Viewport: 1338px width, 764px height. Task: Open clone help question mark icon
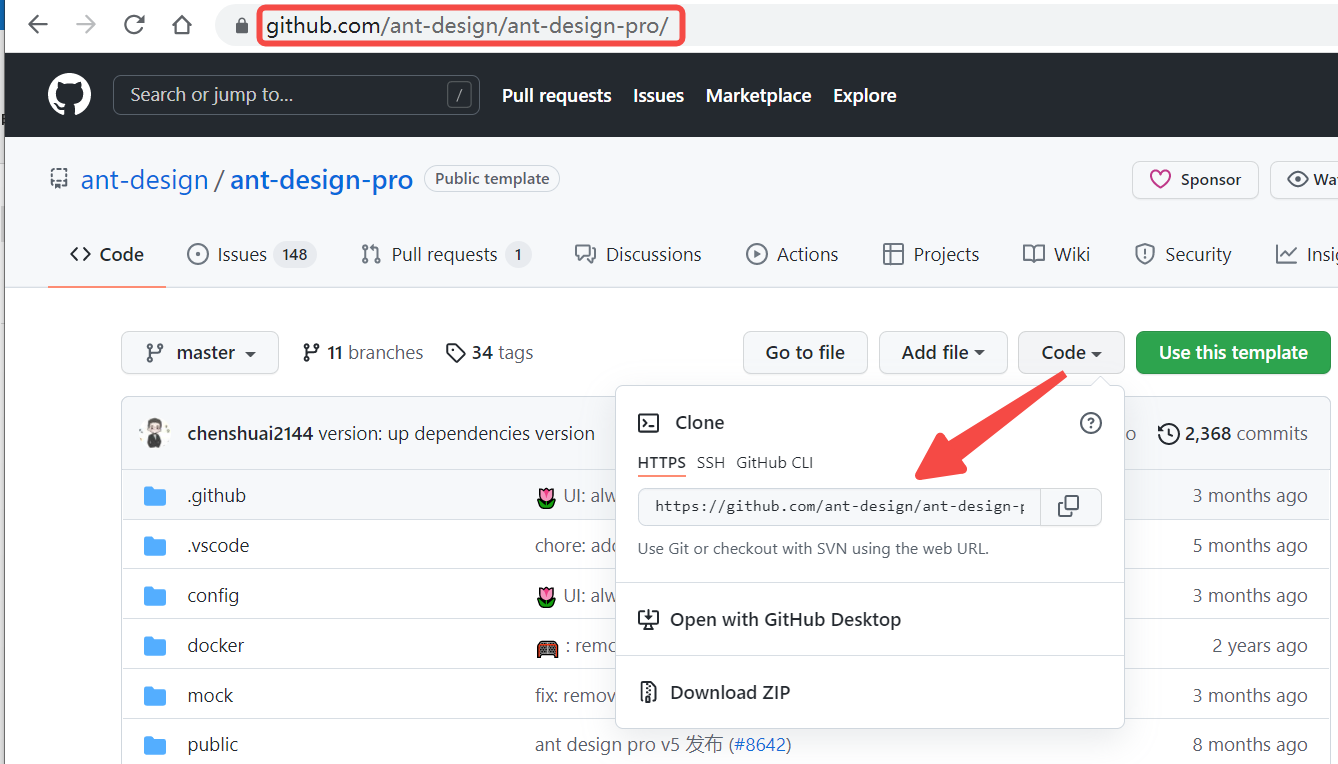1091,423
